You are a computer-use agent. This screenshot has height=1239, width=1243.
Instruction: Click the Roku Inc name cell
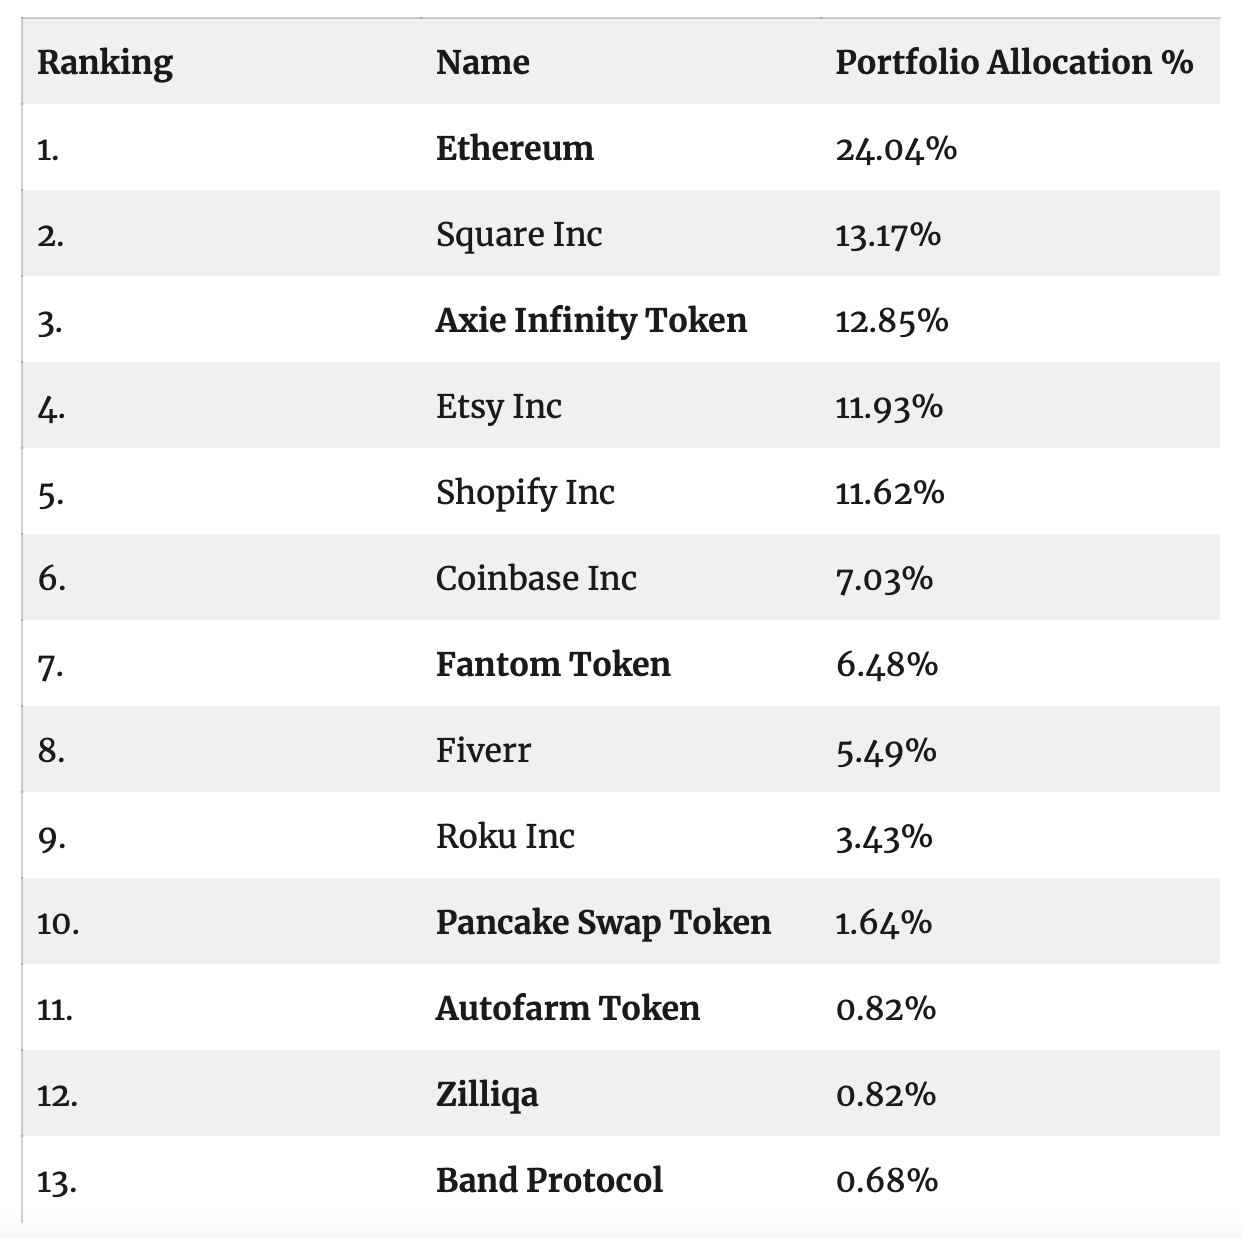click(x=505, y=836)
